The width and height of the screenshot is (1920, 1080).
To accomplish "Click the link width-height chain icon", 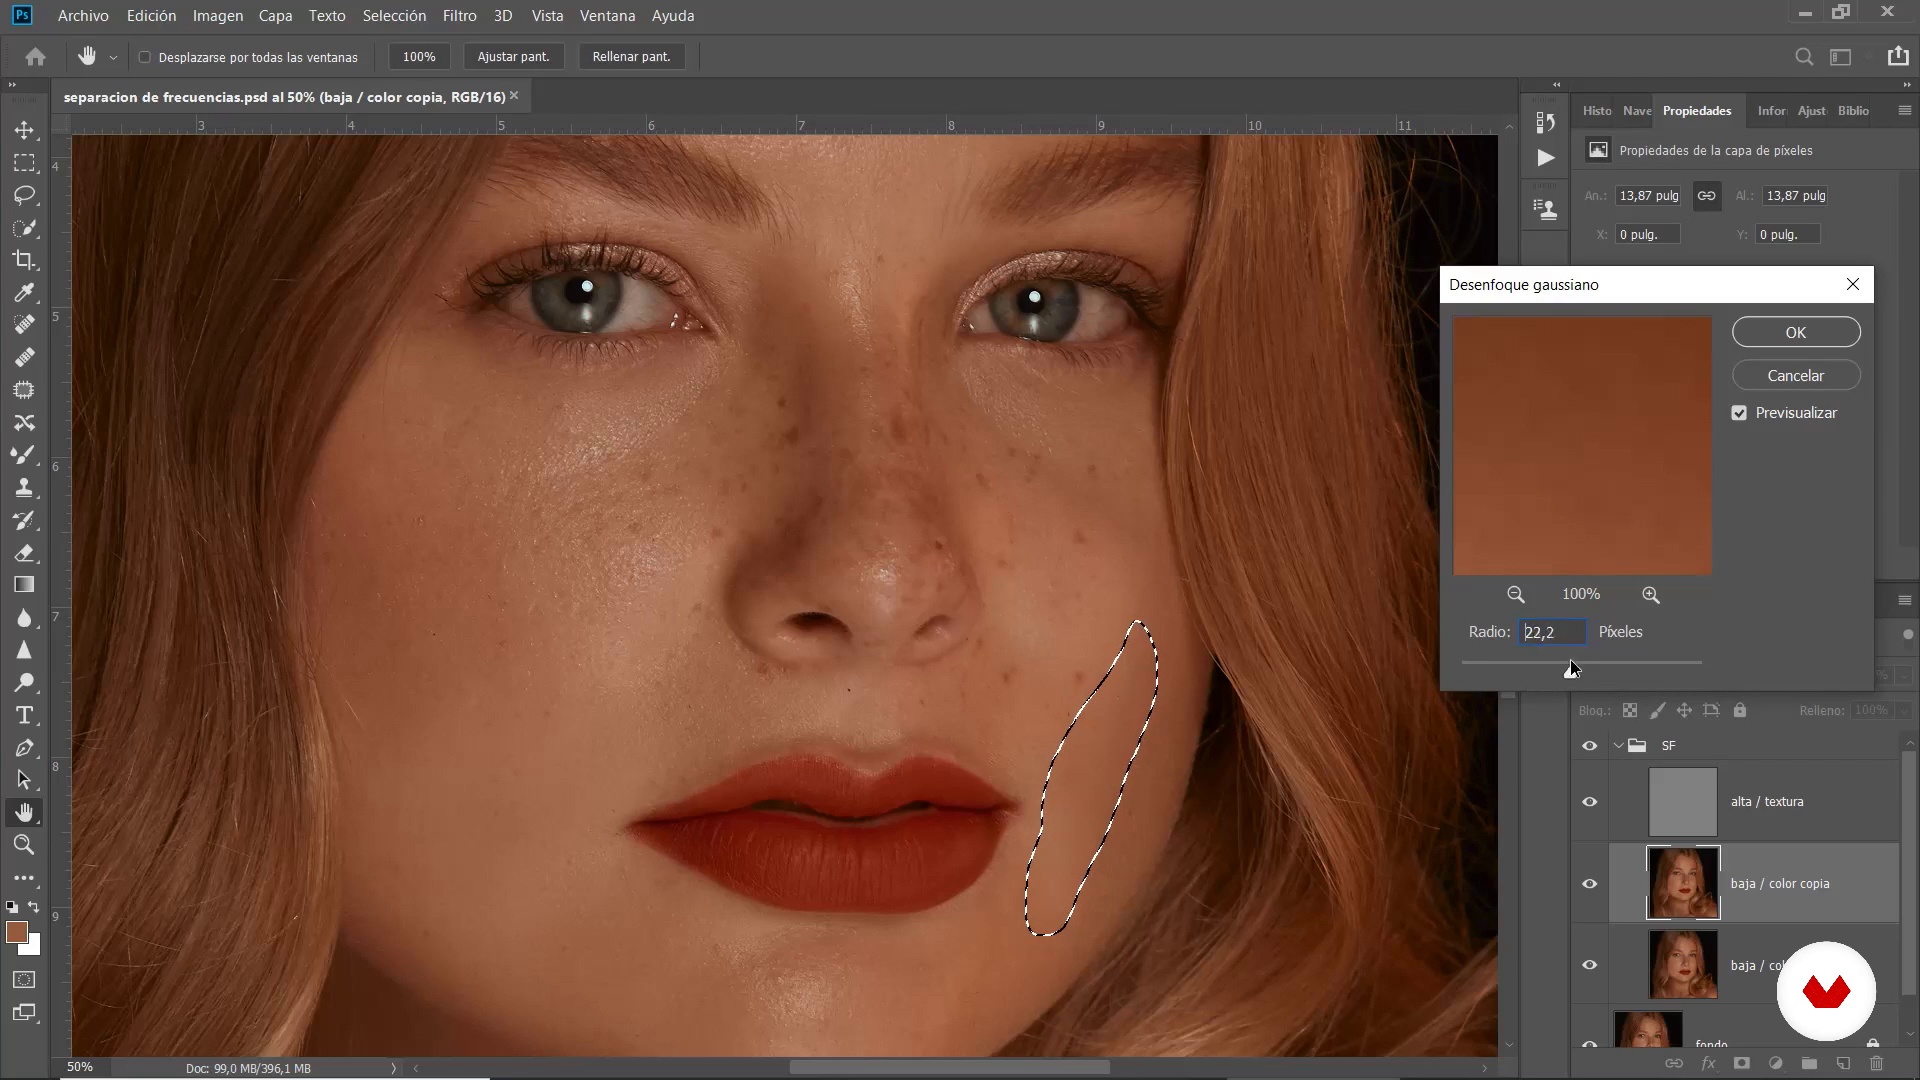I will click(x=1706, y=196).
